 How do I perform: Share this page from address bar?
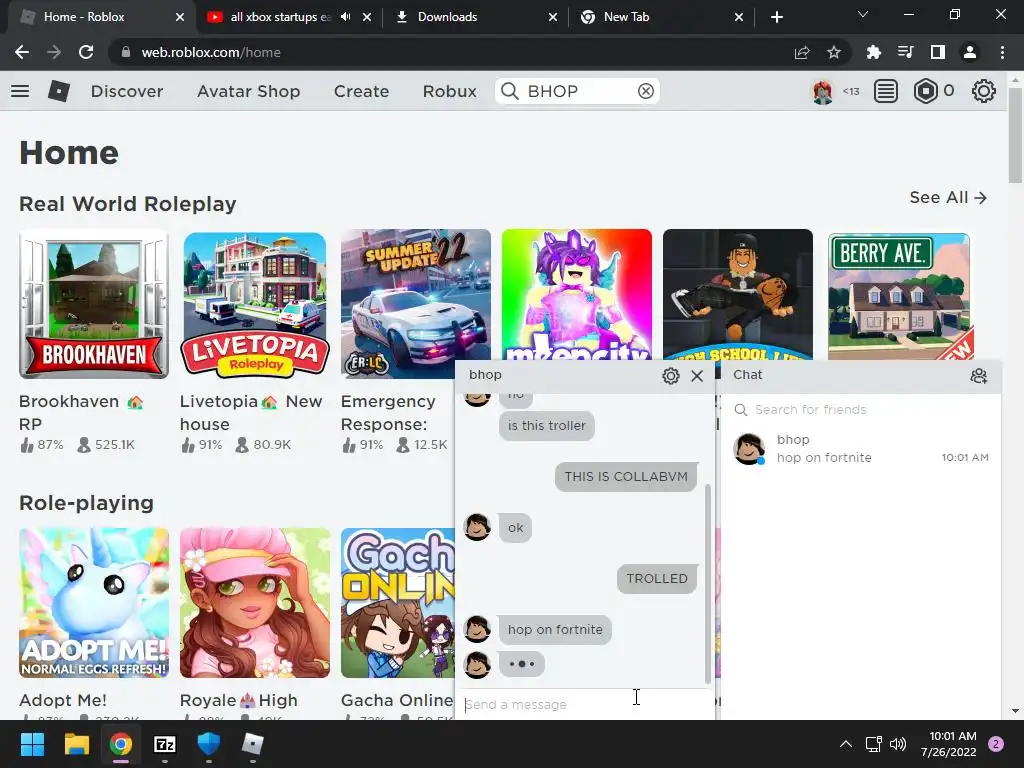pyautogui.click(x=802, y=52)
